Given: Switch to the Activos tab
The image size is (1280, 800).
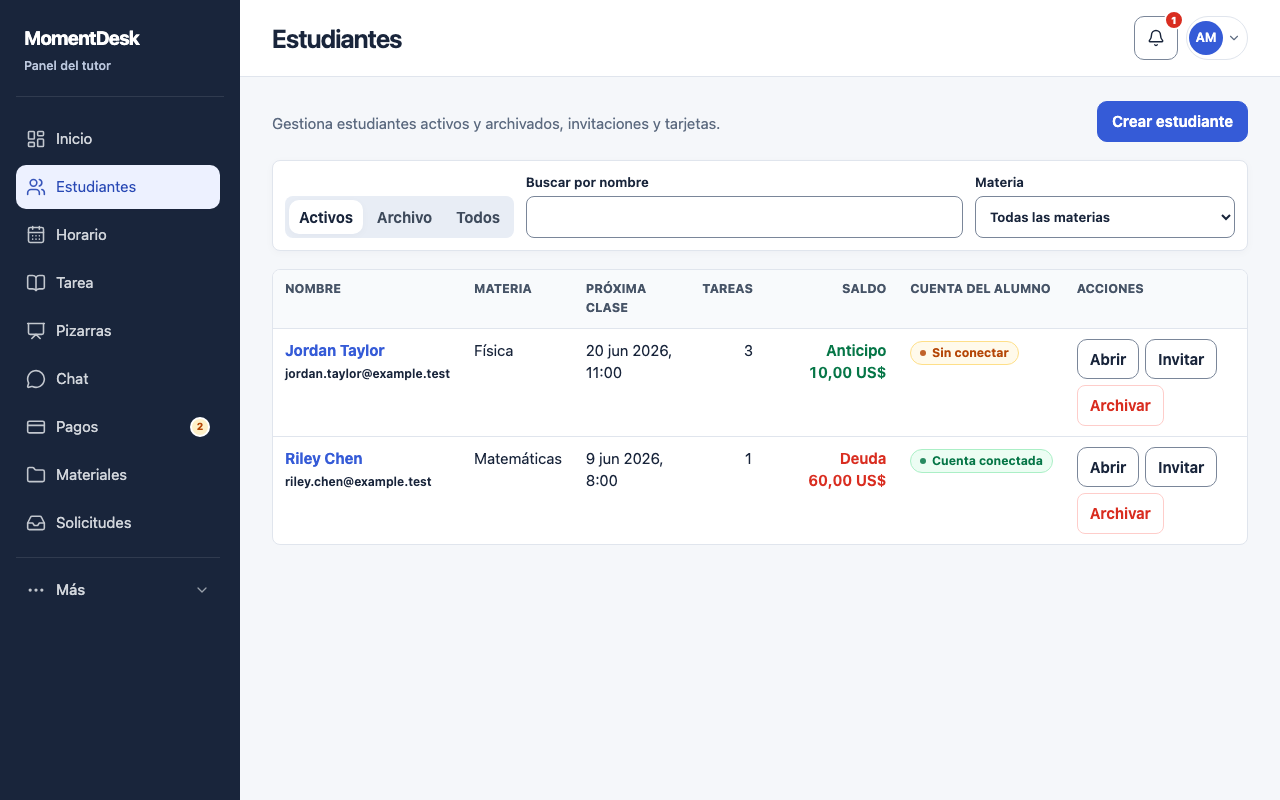Looking at the screenshot, I should tap(326, 217).
